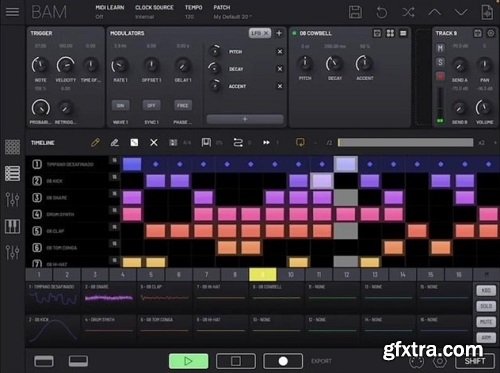Open the Wave 1 SIN selector

120,105
